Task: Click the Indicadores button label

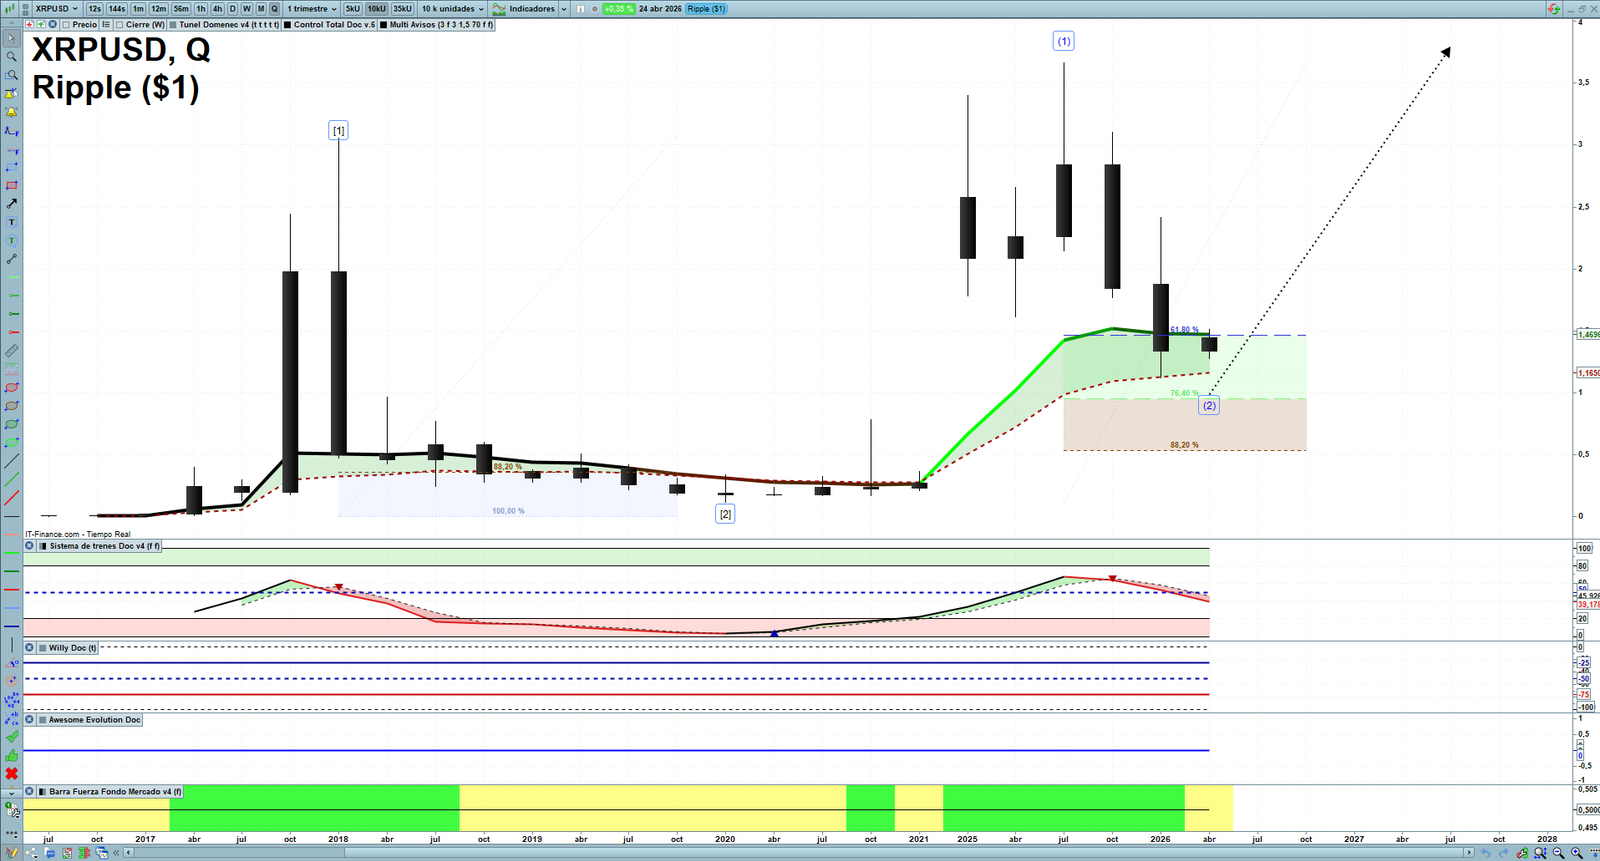Action: tap(532, 9)
